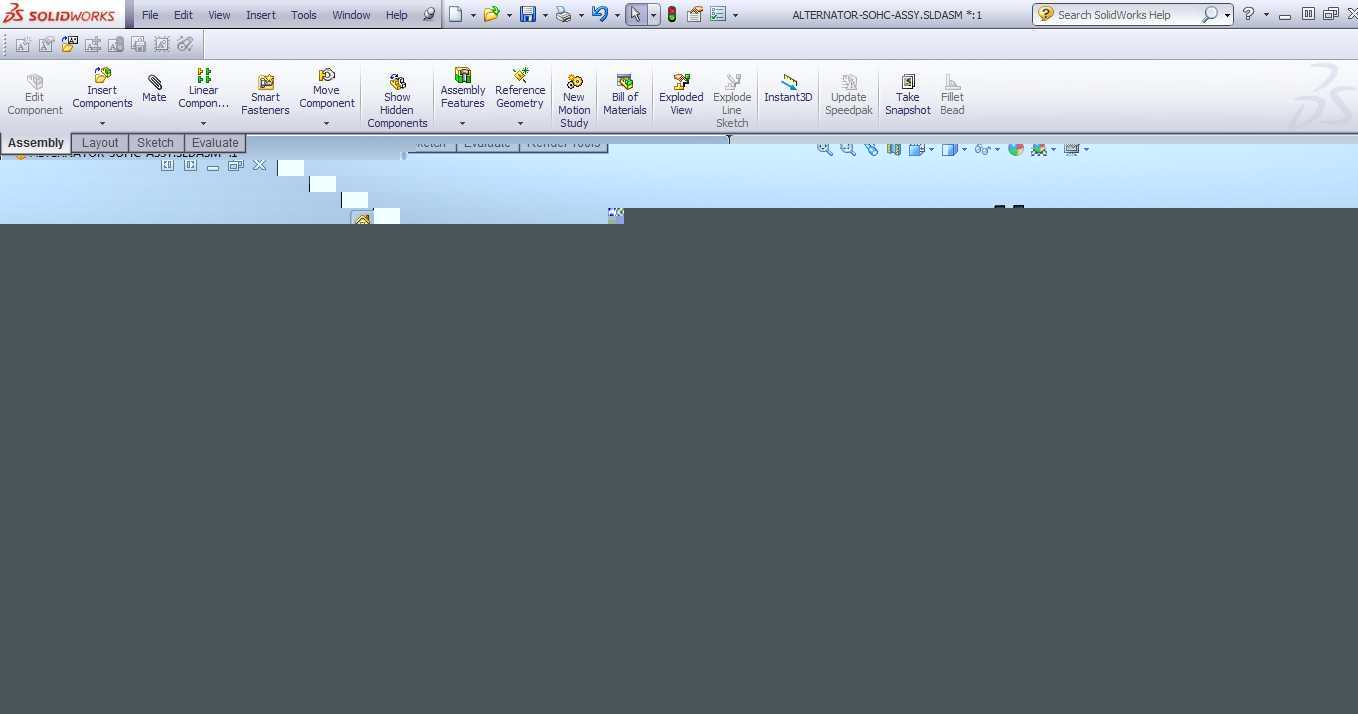The image size is (1358, 714).
Task: Open Smart Fasteners tool
Action: click(265, 96)
